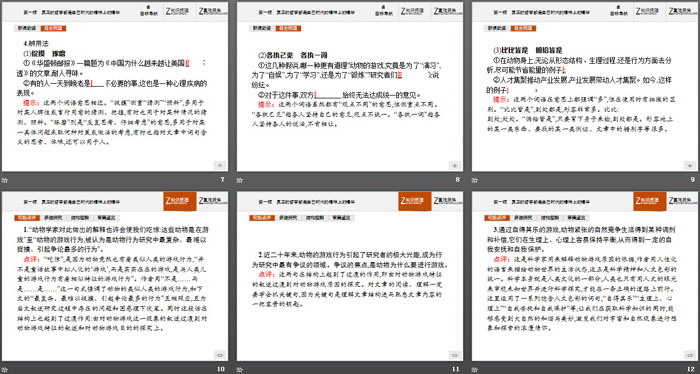The height and width of the screenshot is (374, 700).
Task: Switch to Z重难聚焦 tab in slide 12
Action: click(x=683, y=201)
